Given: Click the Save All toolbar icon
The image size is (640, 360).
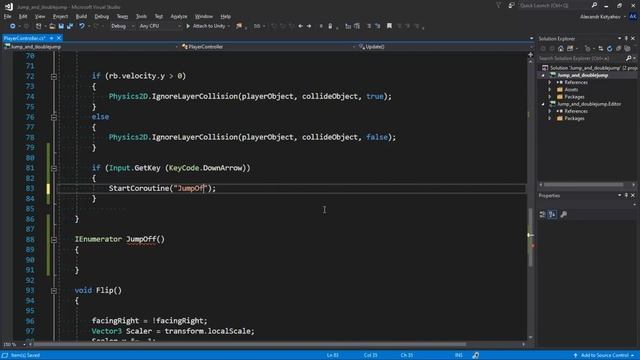Looking at the screenshot, I should pos(70,26).
